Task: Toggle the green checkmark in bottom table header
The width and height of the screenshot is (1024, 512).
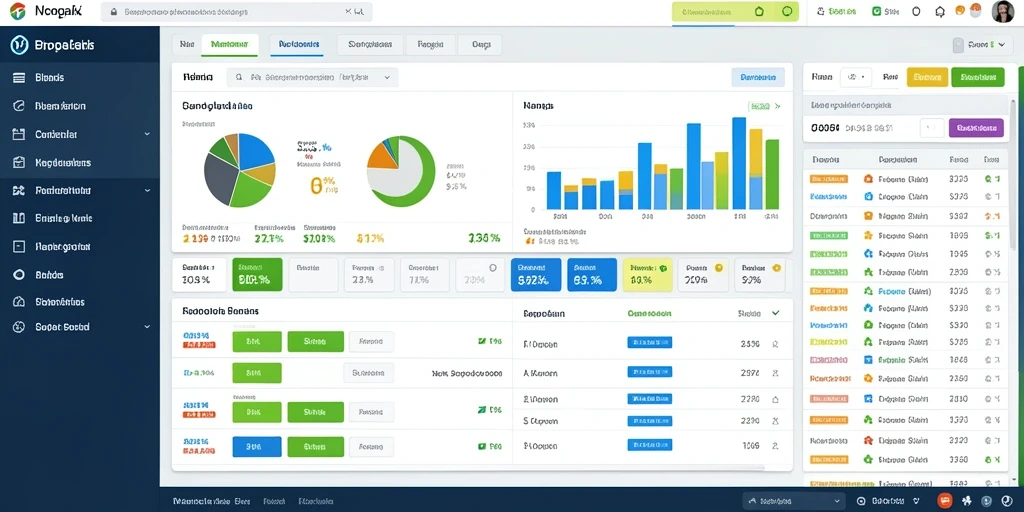Action: [x=775, y=313]
